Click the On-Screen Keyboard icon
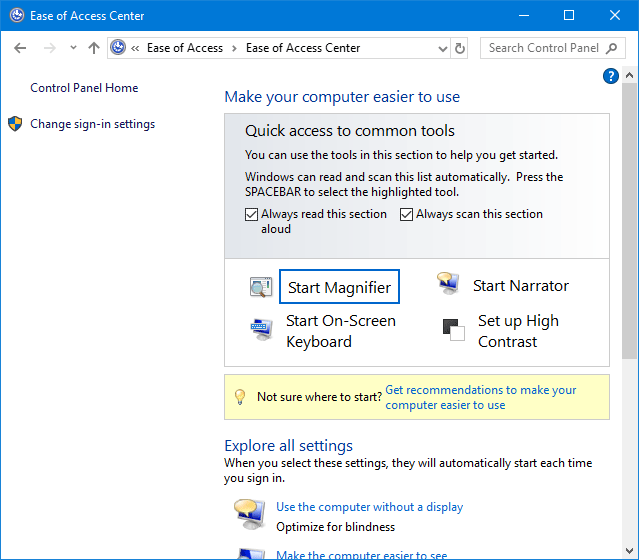The height and width of the screenshot is (560, 639). 262,329
